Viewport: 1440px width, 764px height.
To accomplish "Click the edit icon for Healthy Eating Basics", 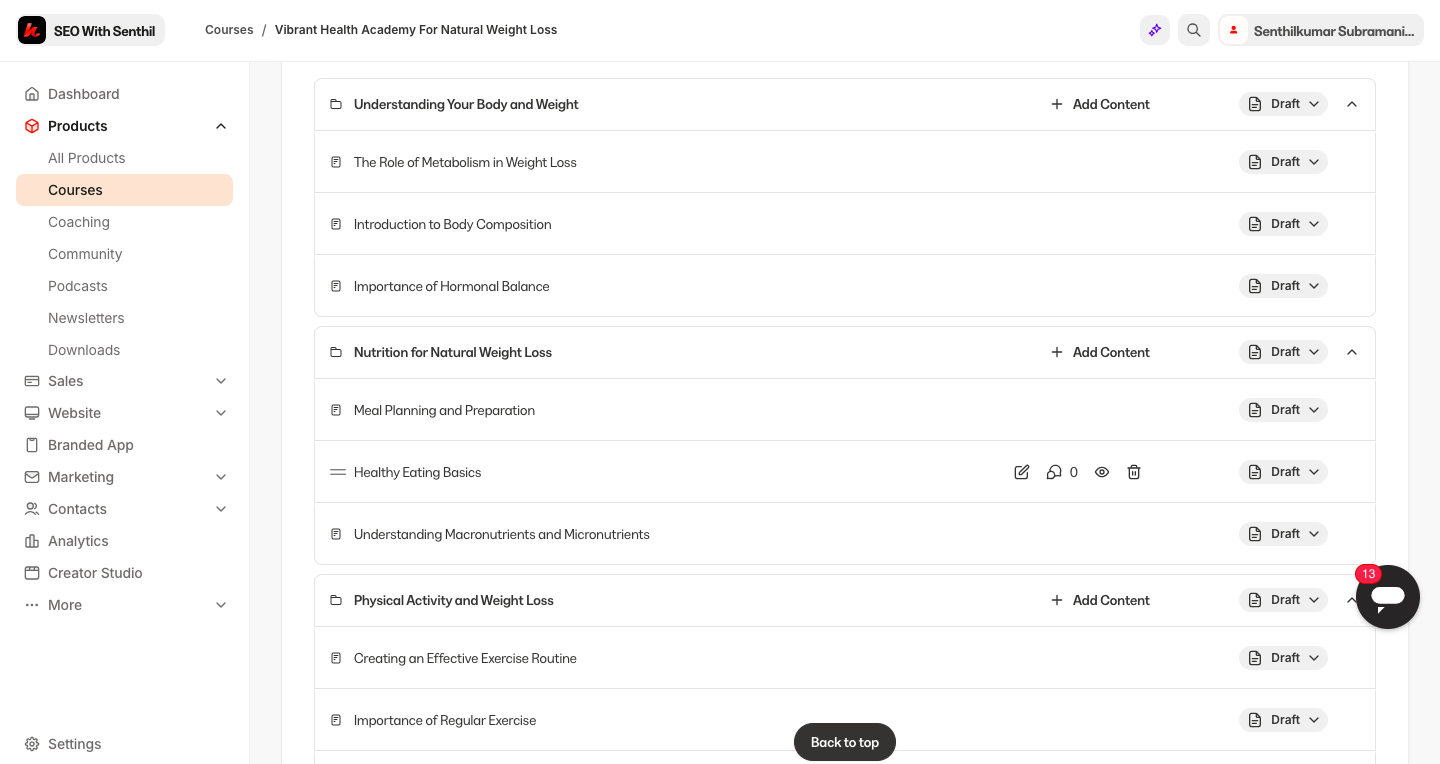I will (1021, 472).
